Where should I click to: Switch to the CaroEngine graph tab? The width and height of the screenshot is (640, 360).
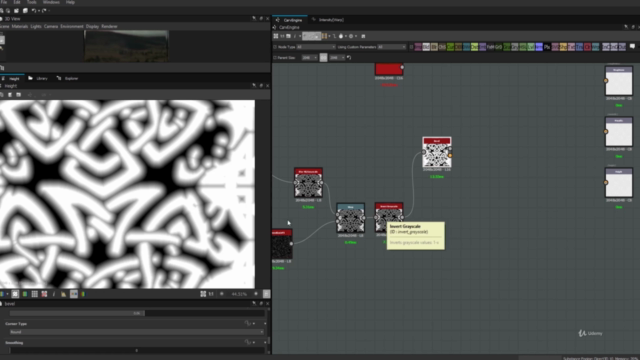(289, 20)
